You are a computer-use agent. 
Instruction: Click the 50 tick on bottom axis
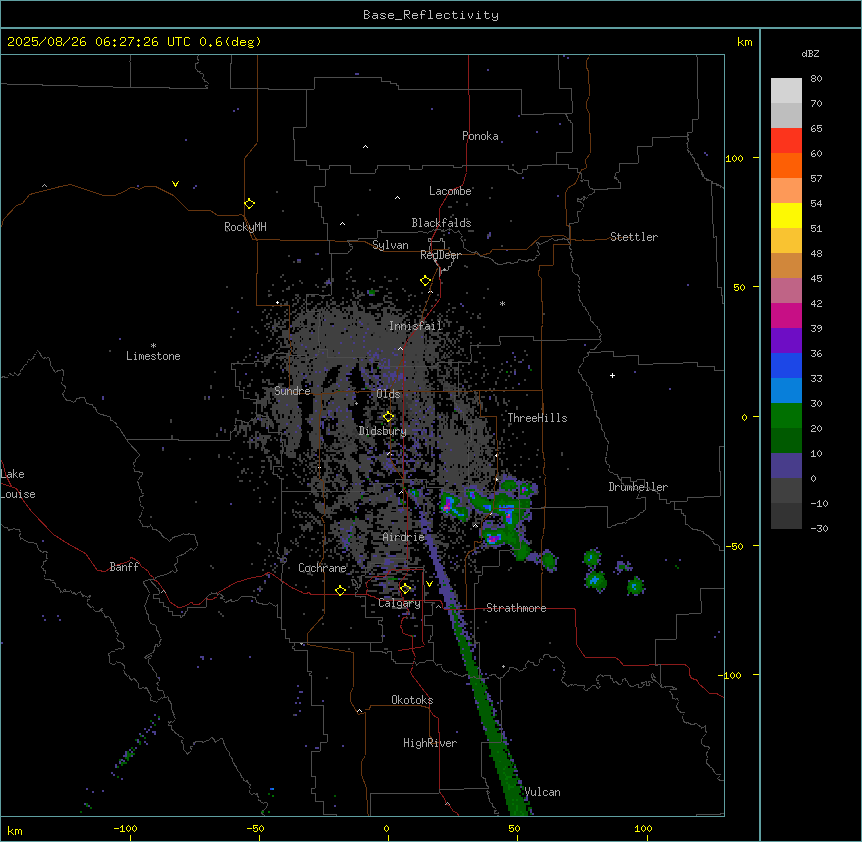tap(514, 828)
